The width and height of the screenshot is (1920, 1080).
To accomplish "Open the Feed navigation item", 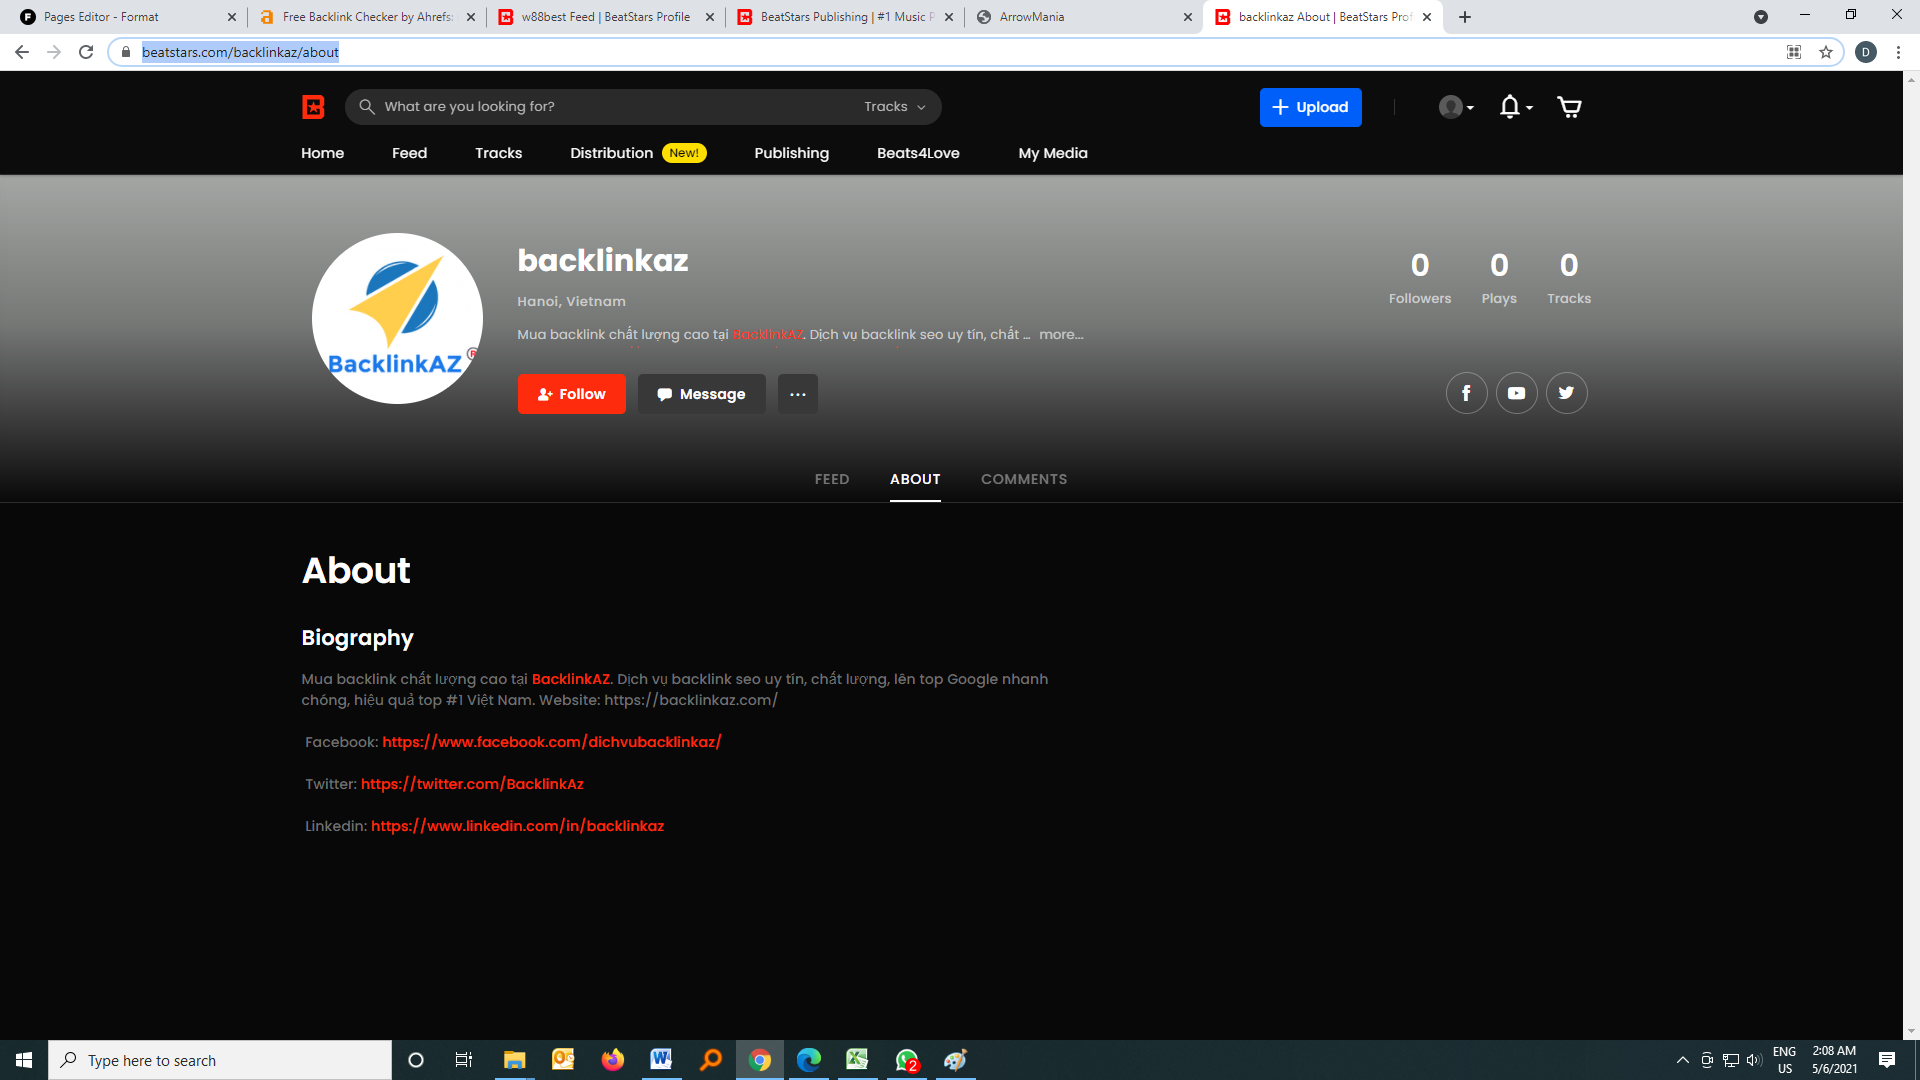I will point(409,153).
